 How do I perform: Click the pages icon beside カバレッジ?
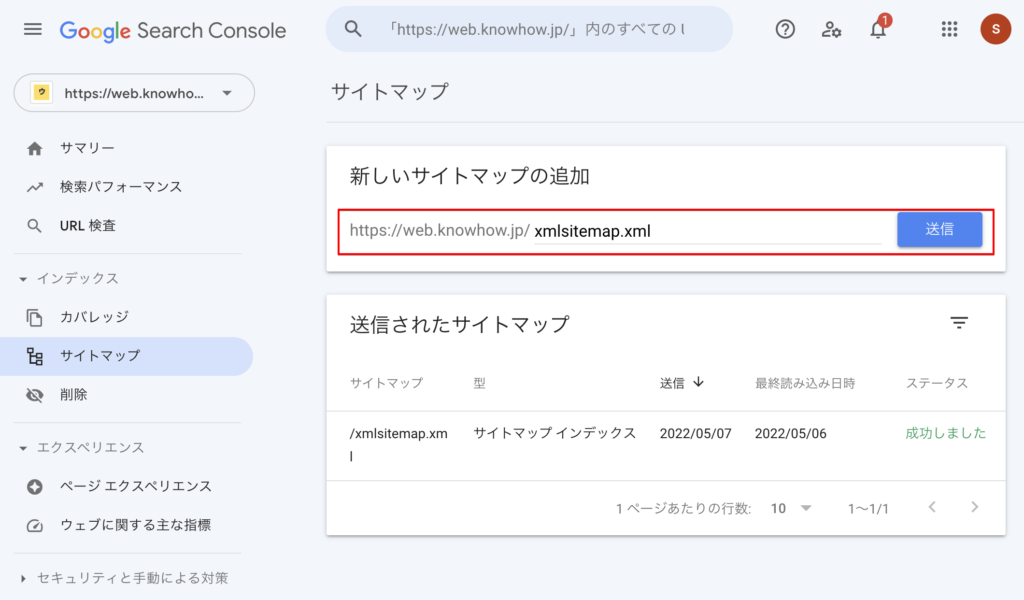35,317
